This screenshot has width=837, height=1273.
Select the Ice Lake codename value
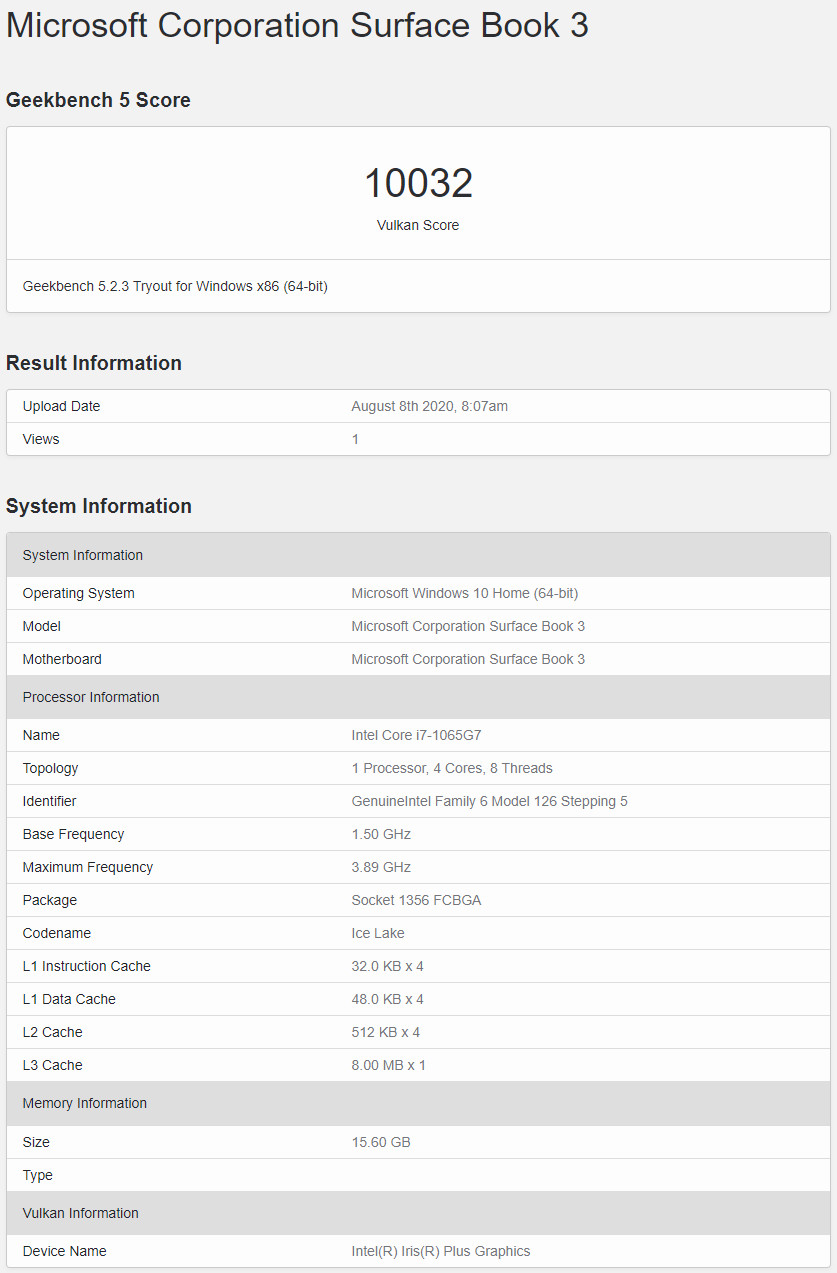point(378,933)
